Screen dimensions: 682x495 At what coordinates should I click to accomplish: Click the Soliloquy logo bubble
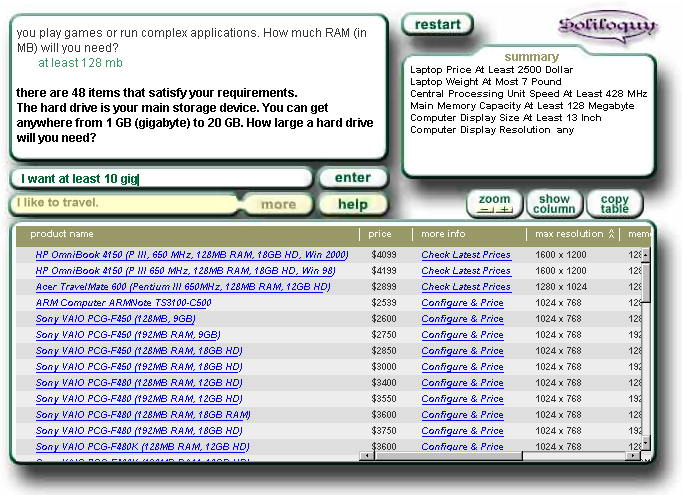point(607,26)
